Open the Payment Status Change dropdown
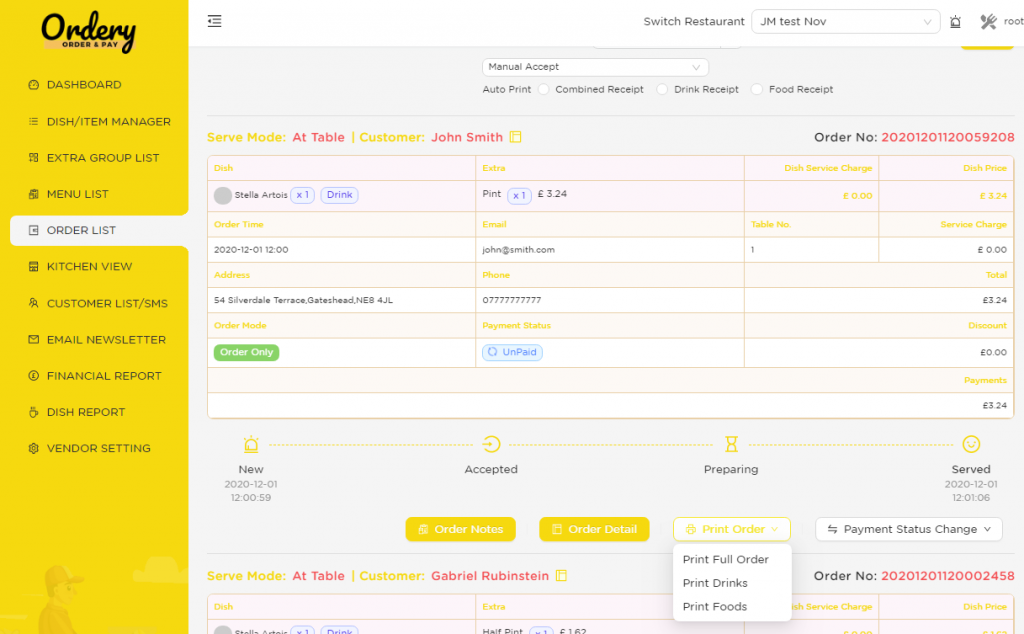 point(908,529)
